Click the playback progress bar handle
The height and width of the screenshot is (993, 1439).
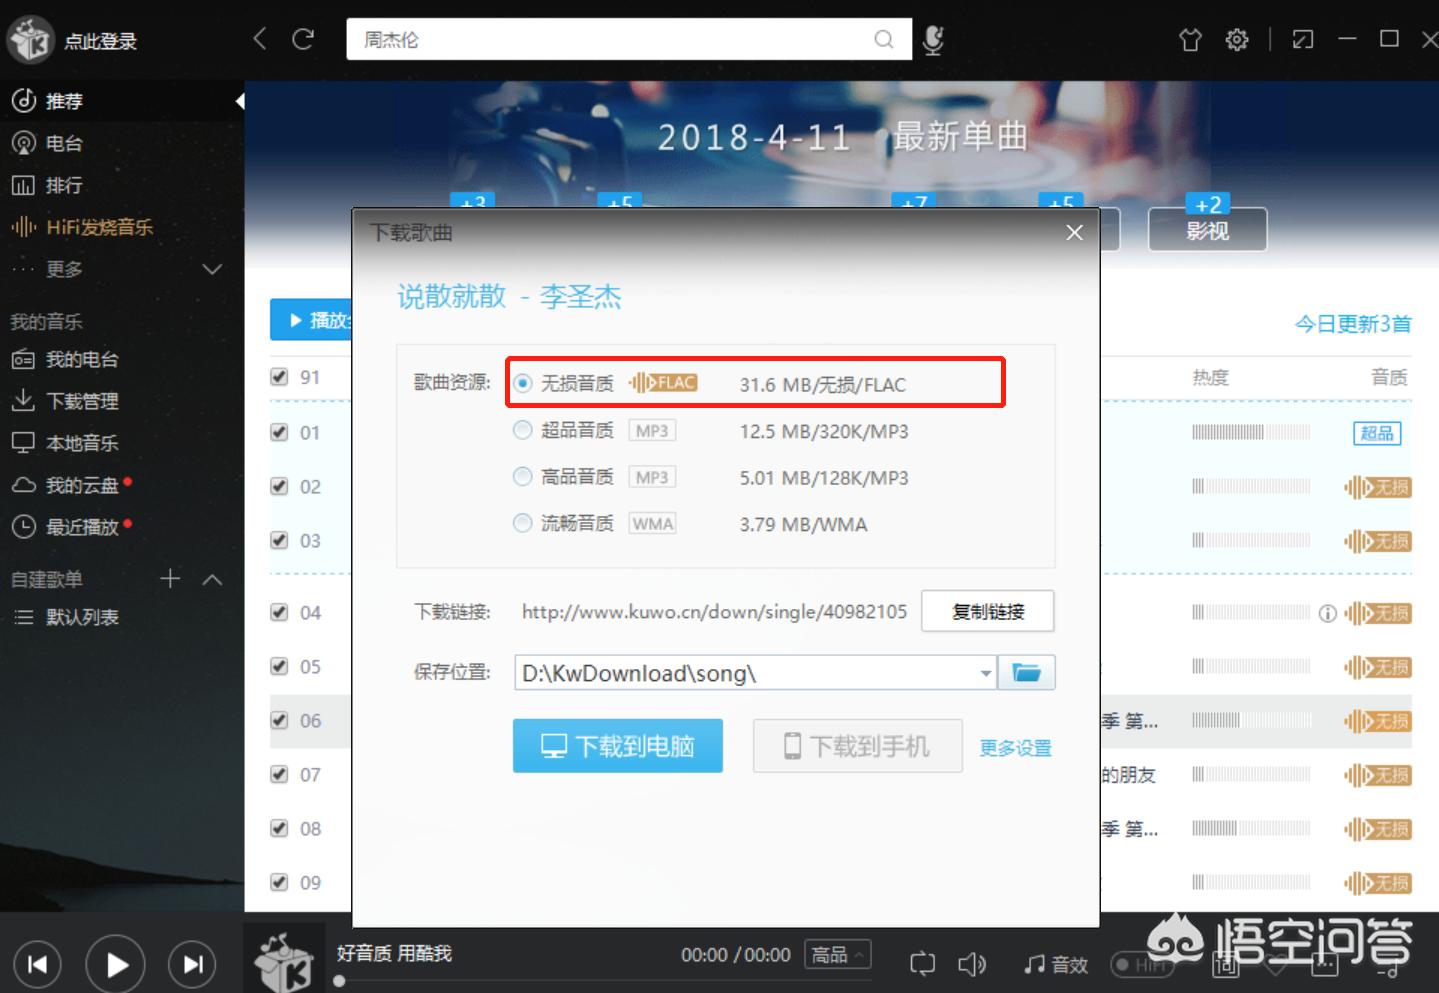click(x=340, y=981)
